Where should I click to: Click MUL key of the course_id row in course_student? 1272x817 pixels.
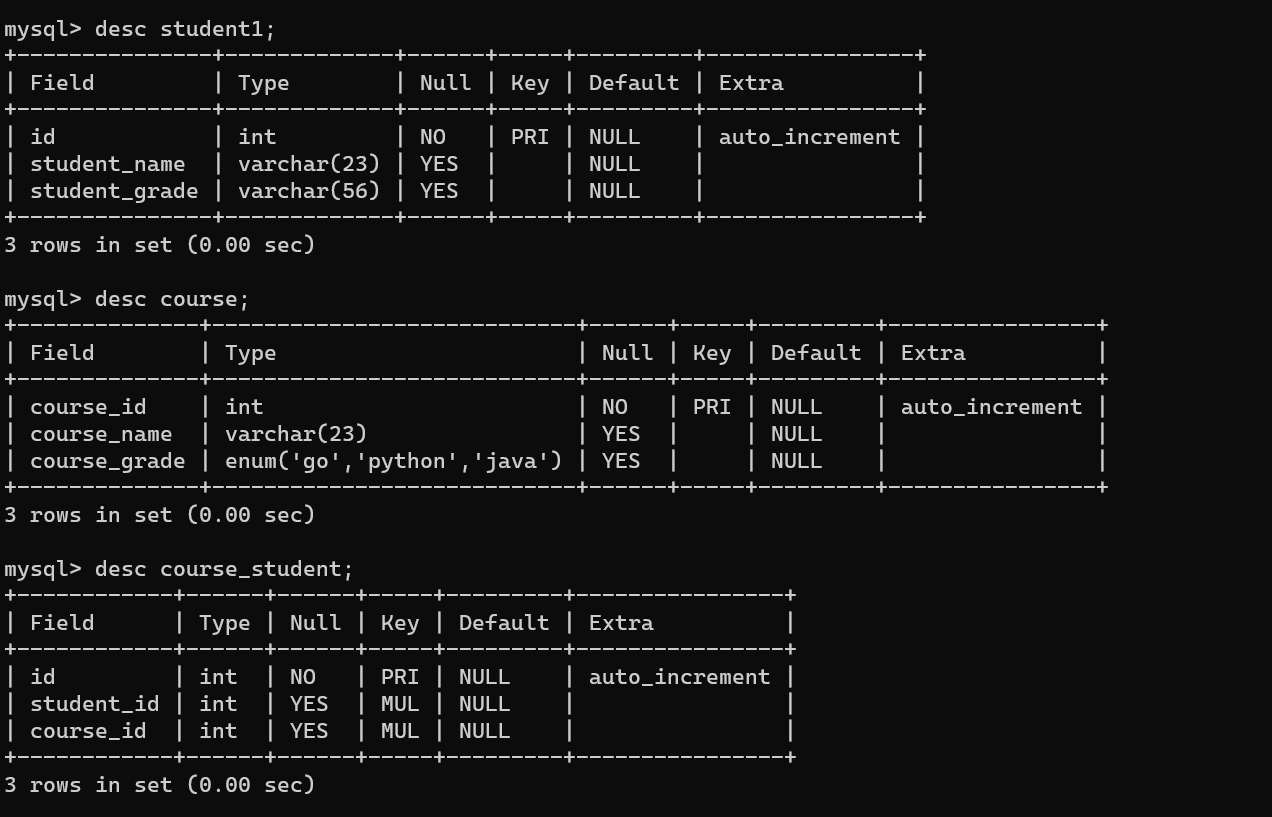coord(400,731)
